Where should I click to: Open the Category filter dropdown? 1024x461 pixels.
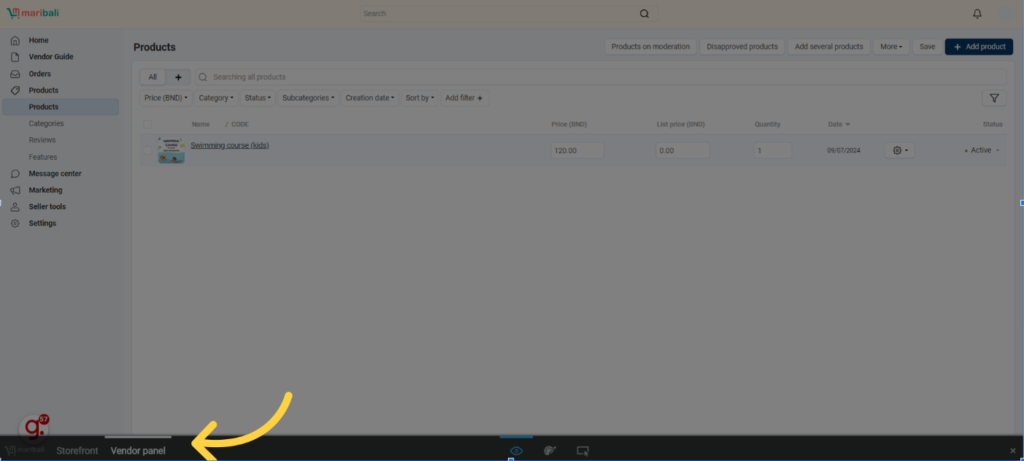pos(216,98)
